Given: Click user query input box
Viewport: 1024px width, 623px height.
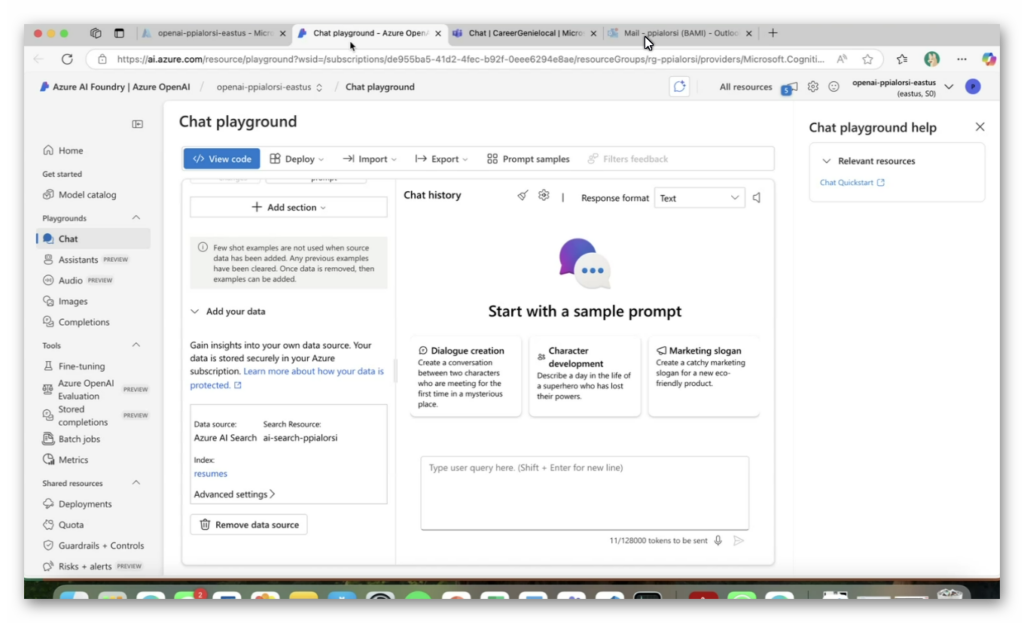Looking at the screenshot, I should pyautogui.click(x=584, y=493).
